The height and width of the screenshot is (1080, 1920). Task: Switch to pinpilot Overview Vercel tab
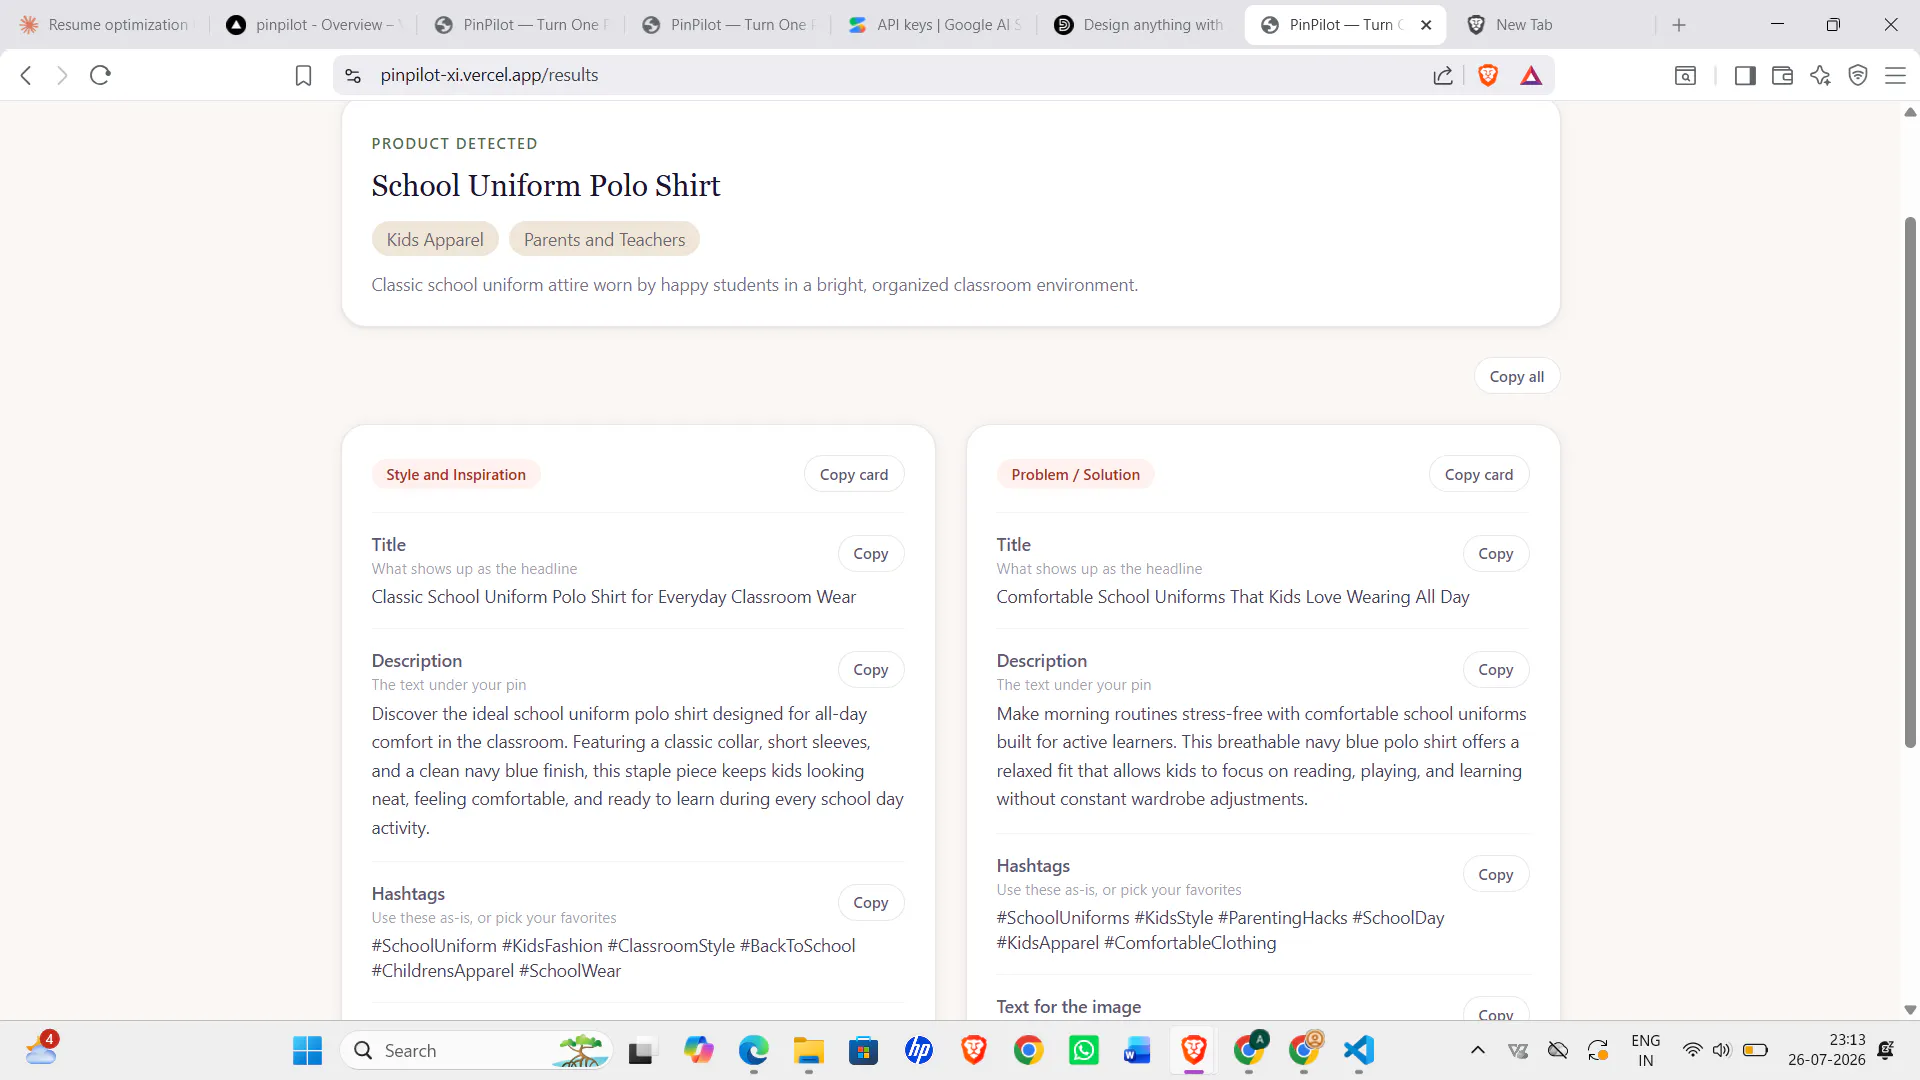click(x=313, y=25)
